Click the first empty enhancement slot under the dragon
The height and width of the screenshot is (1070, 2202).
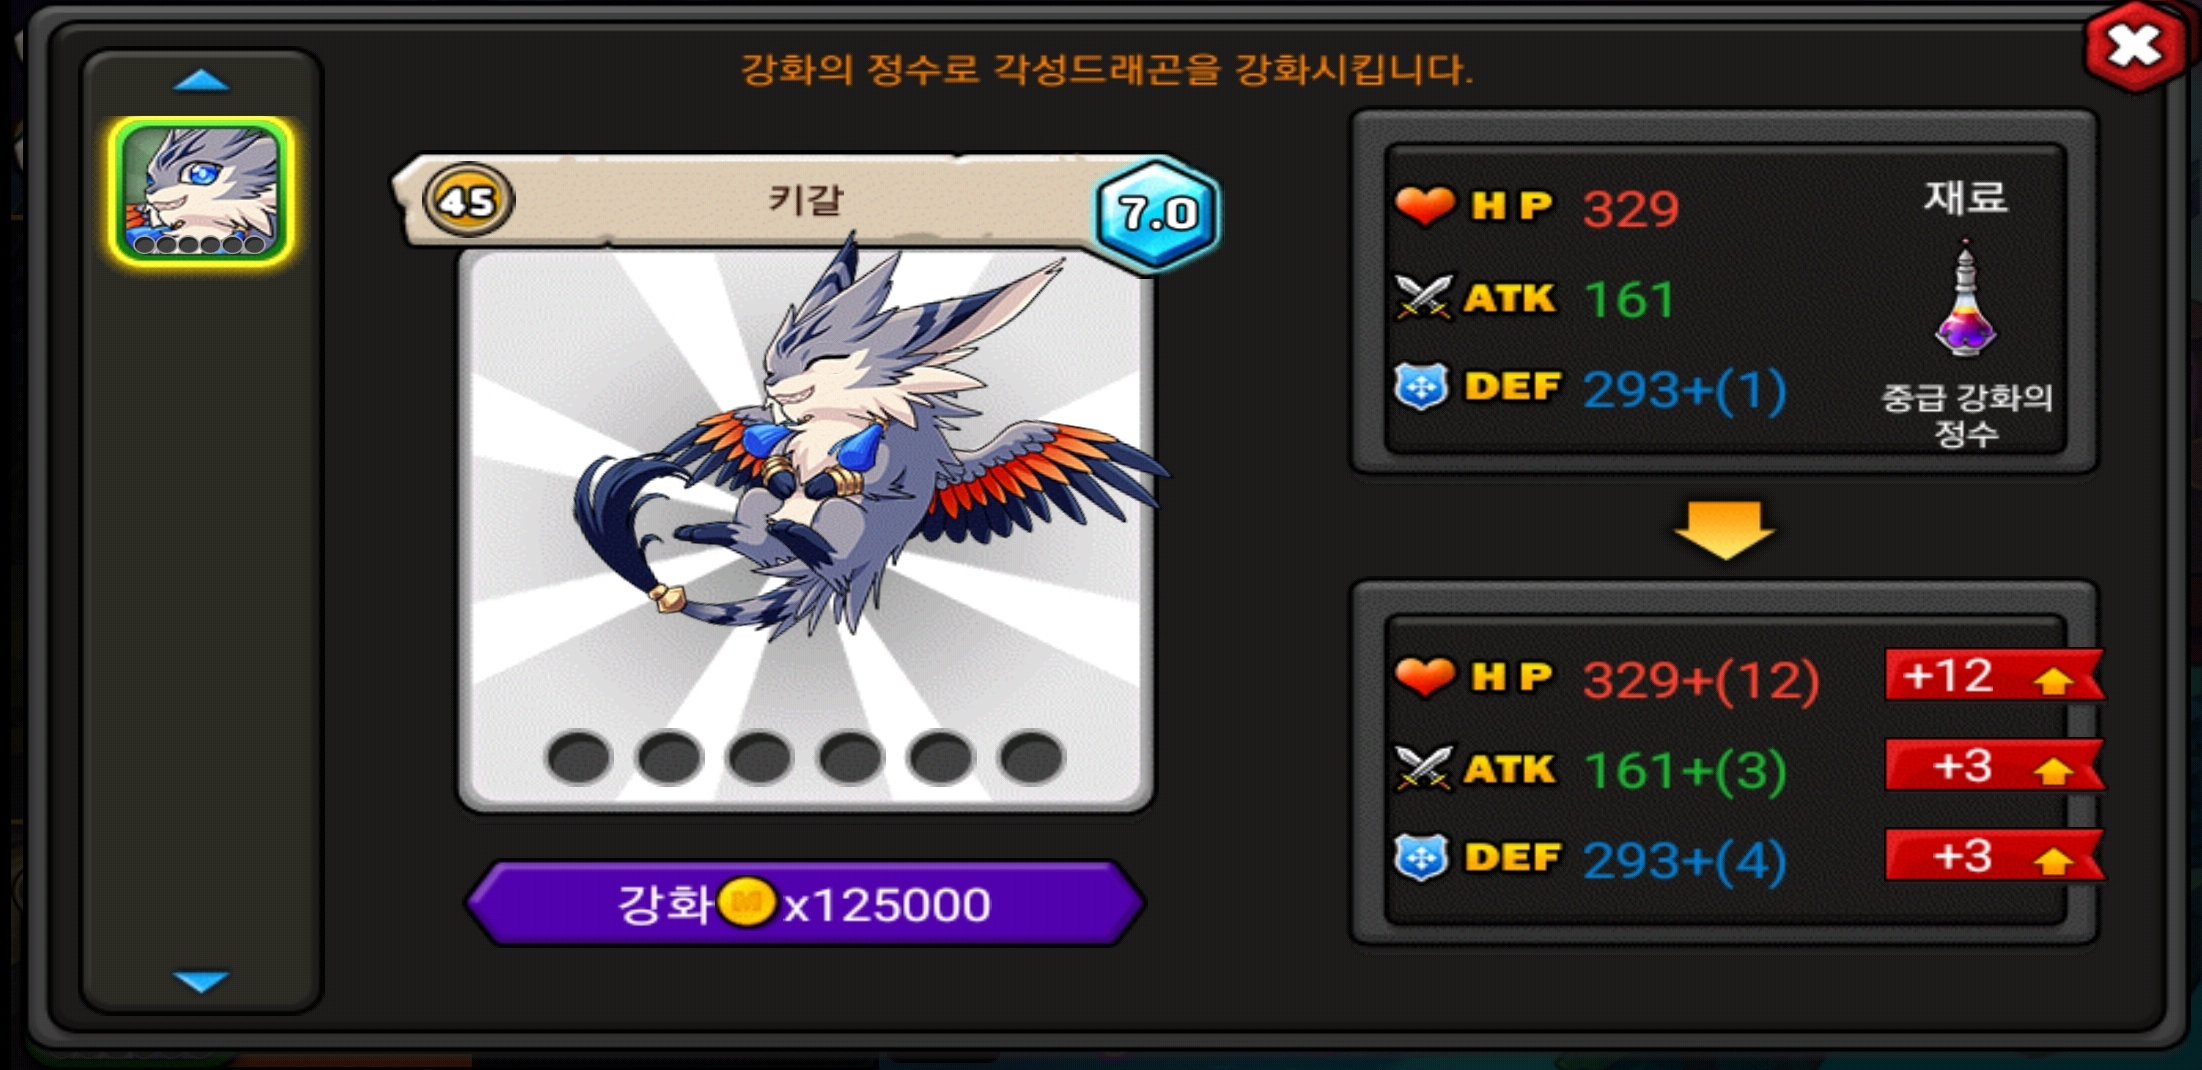[578, 757]
